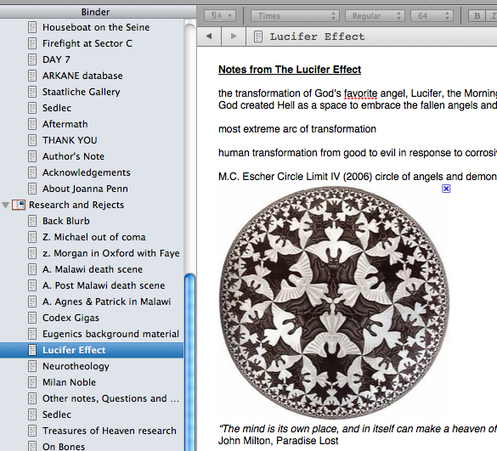497x451 pixels.
Task: Click document icon next to About Joanna Penn
Action: [32, 189]
